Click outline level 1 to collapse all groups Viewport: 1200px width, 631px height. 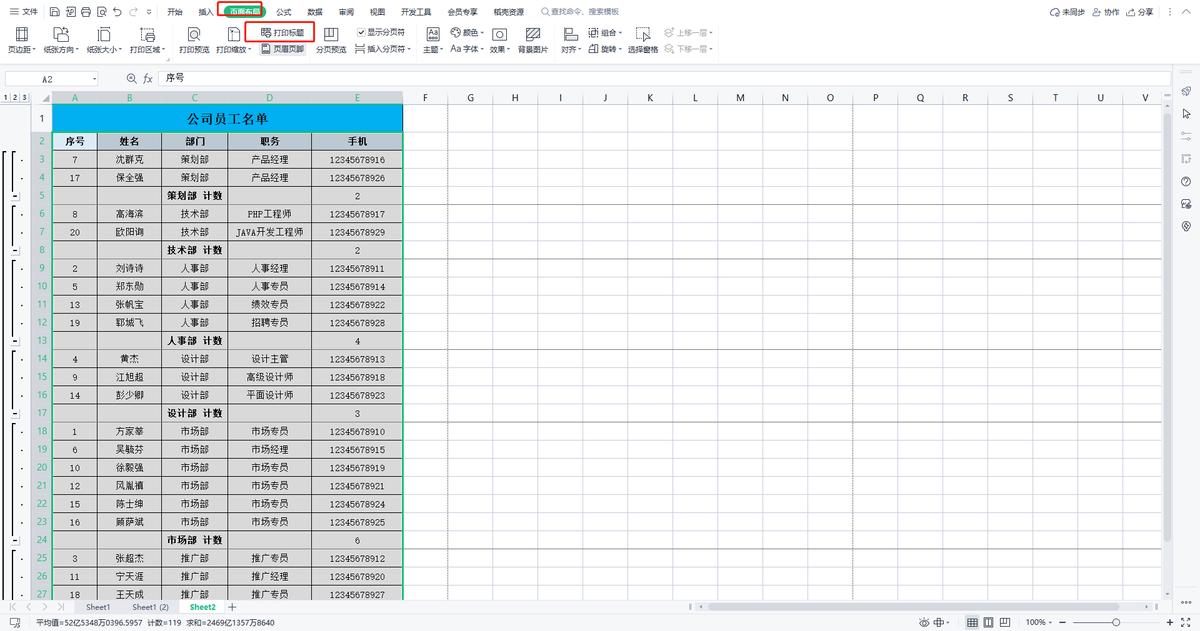(x=8, y=97)
